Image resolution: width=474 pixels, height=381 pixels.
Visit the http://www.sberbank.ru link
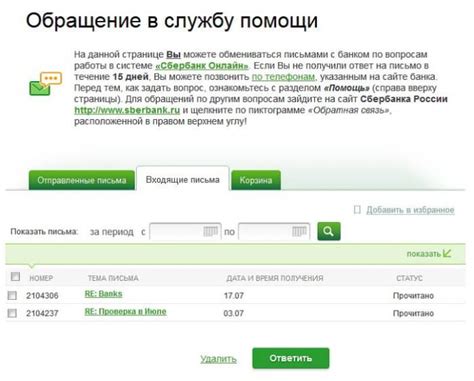tap(127, 110)
